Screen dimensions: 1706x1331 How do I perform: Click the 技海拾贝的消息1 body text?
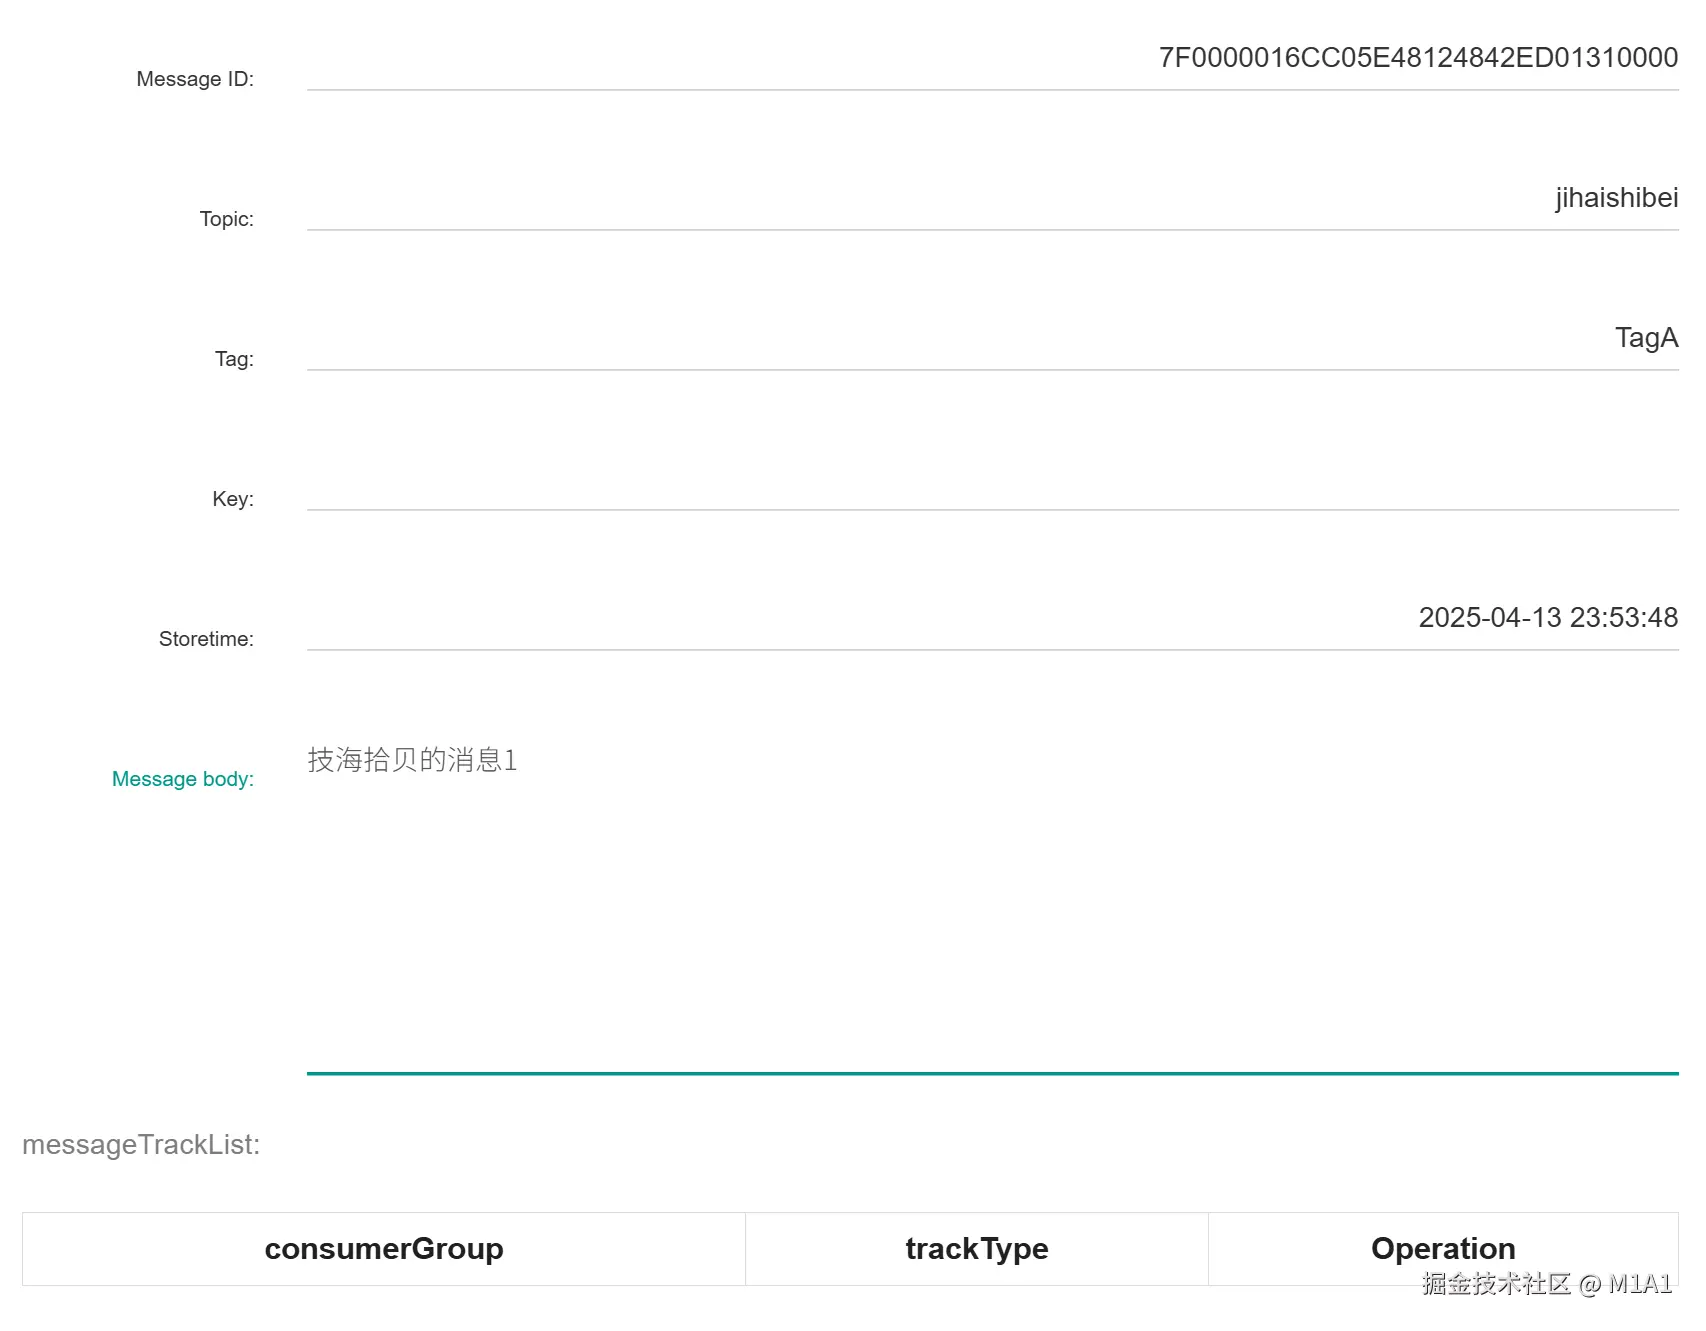412,760
